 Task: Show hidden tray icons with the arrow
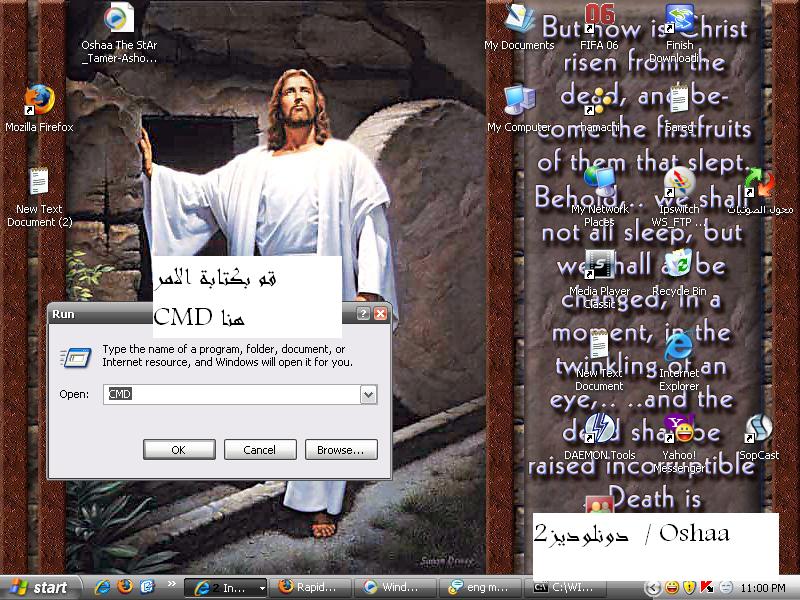[653, 588]
